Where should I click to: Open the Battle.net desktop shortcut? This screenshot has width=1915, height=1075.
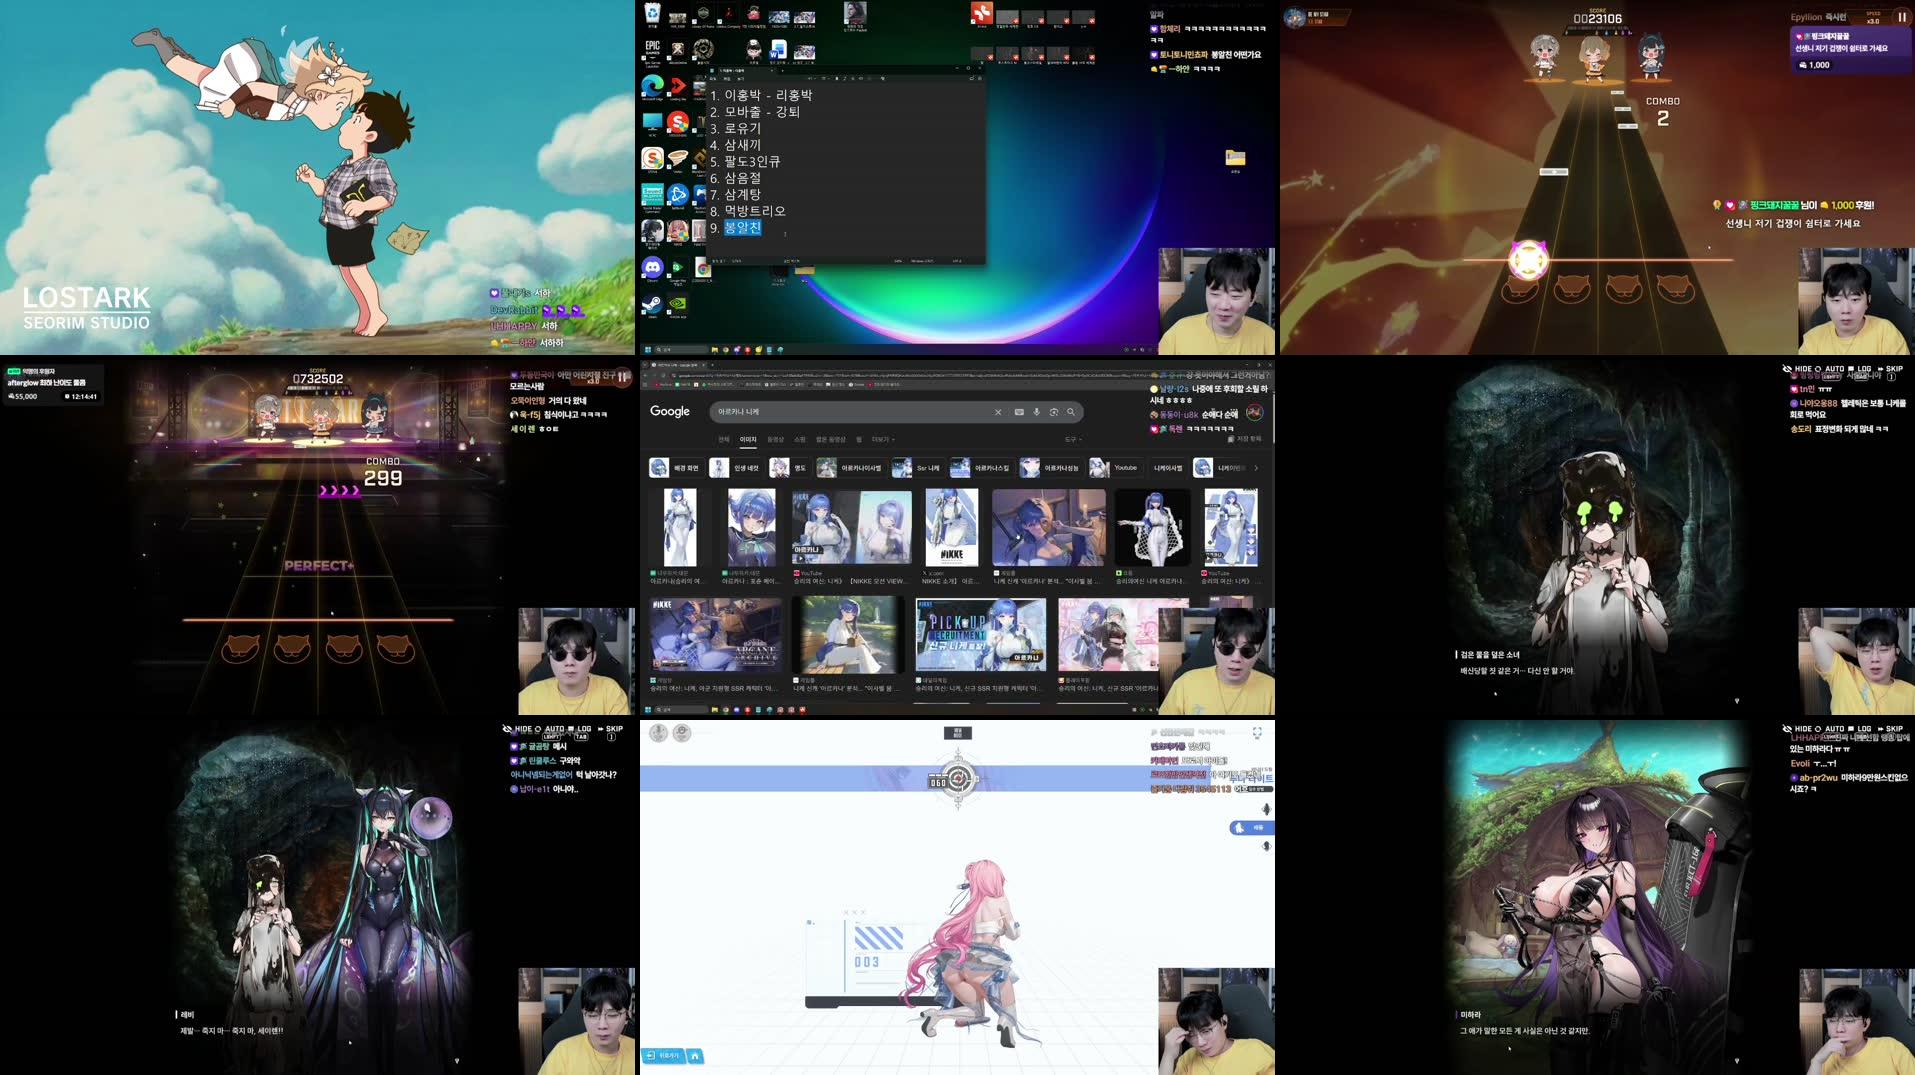tap(677, 195)
